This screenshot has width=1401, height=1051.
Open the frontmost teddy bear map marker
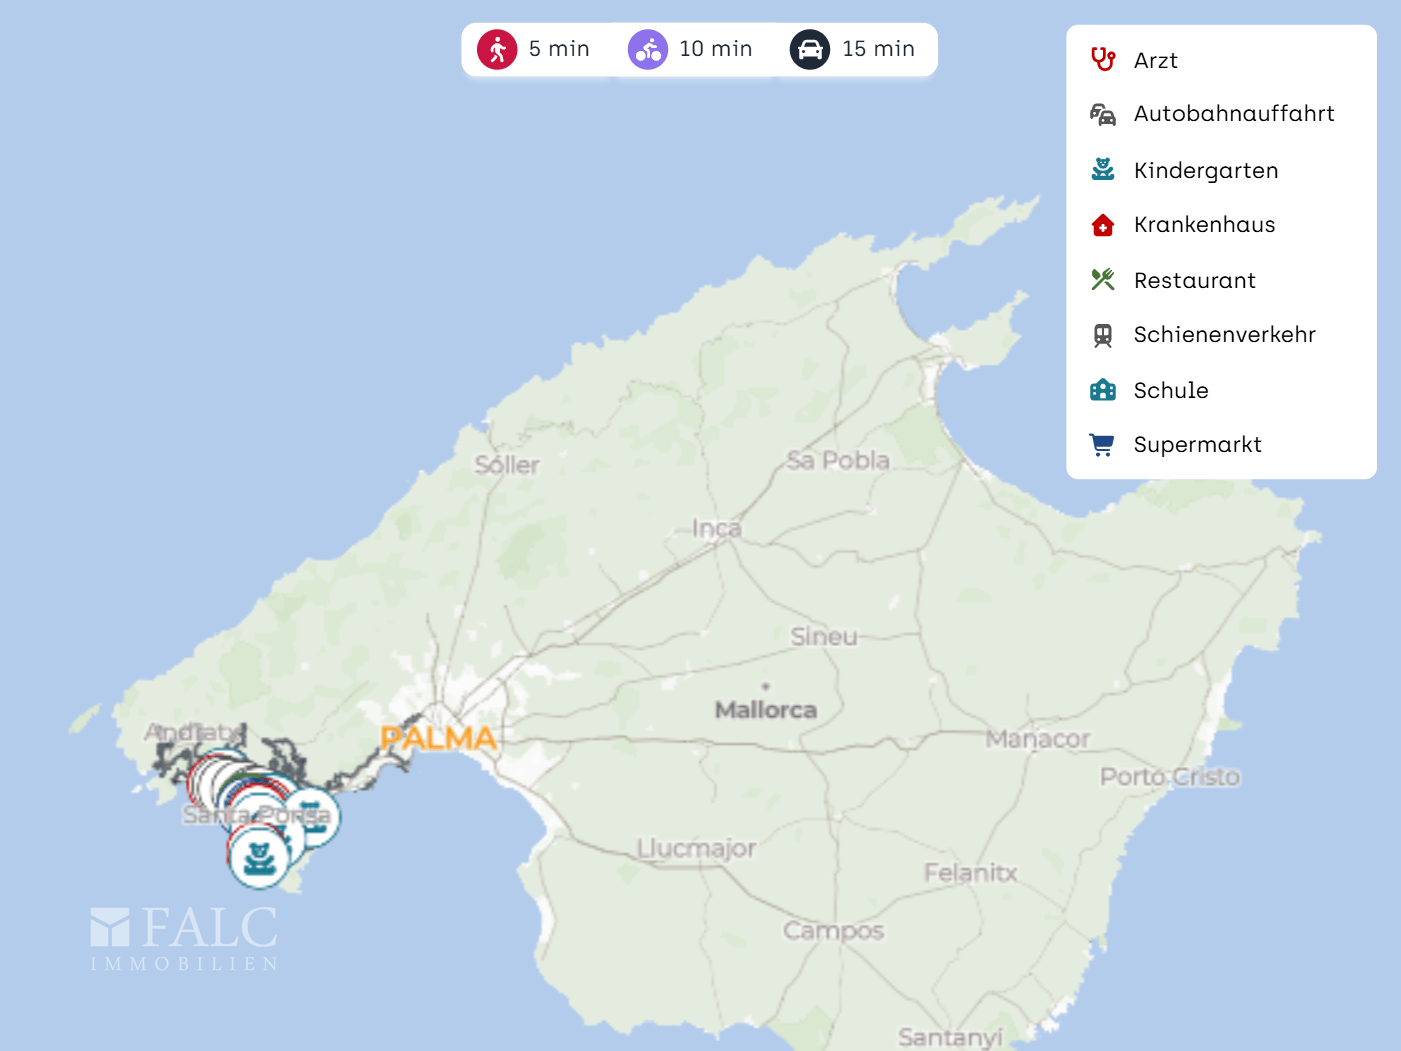point(259,857)
